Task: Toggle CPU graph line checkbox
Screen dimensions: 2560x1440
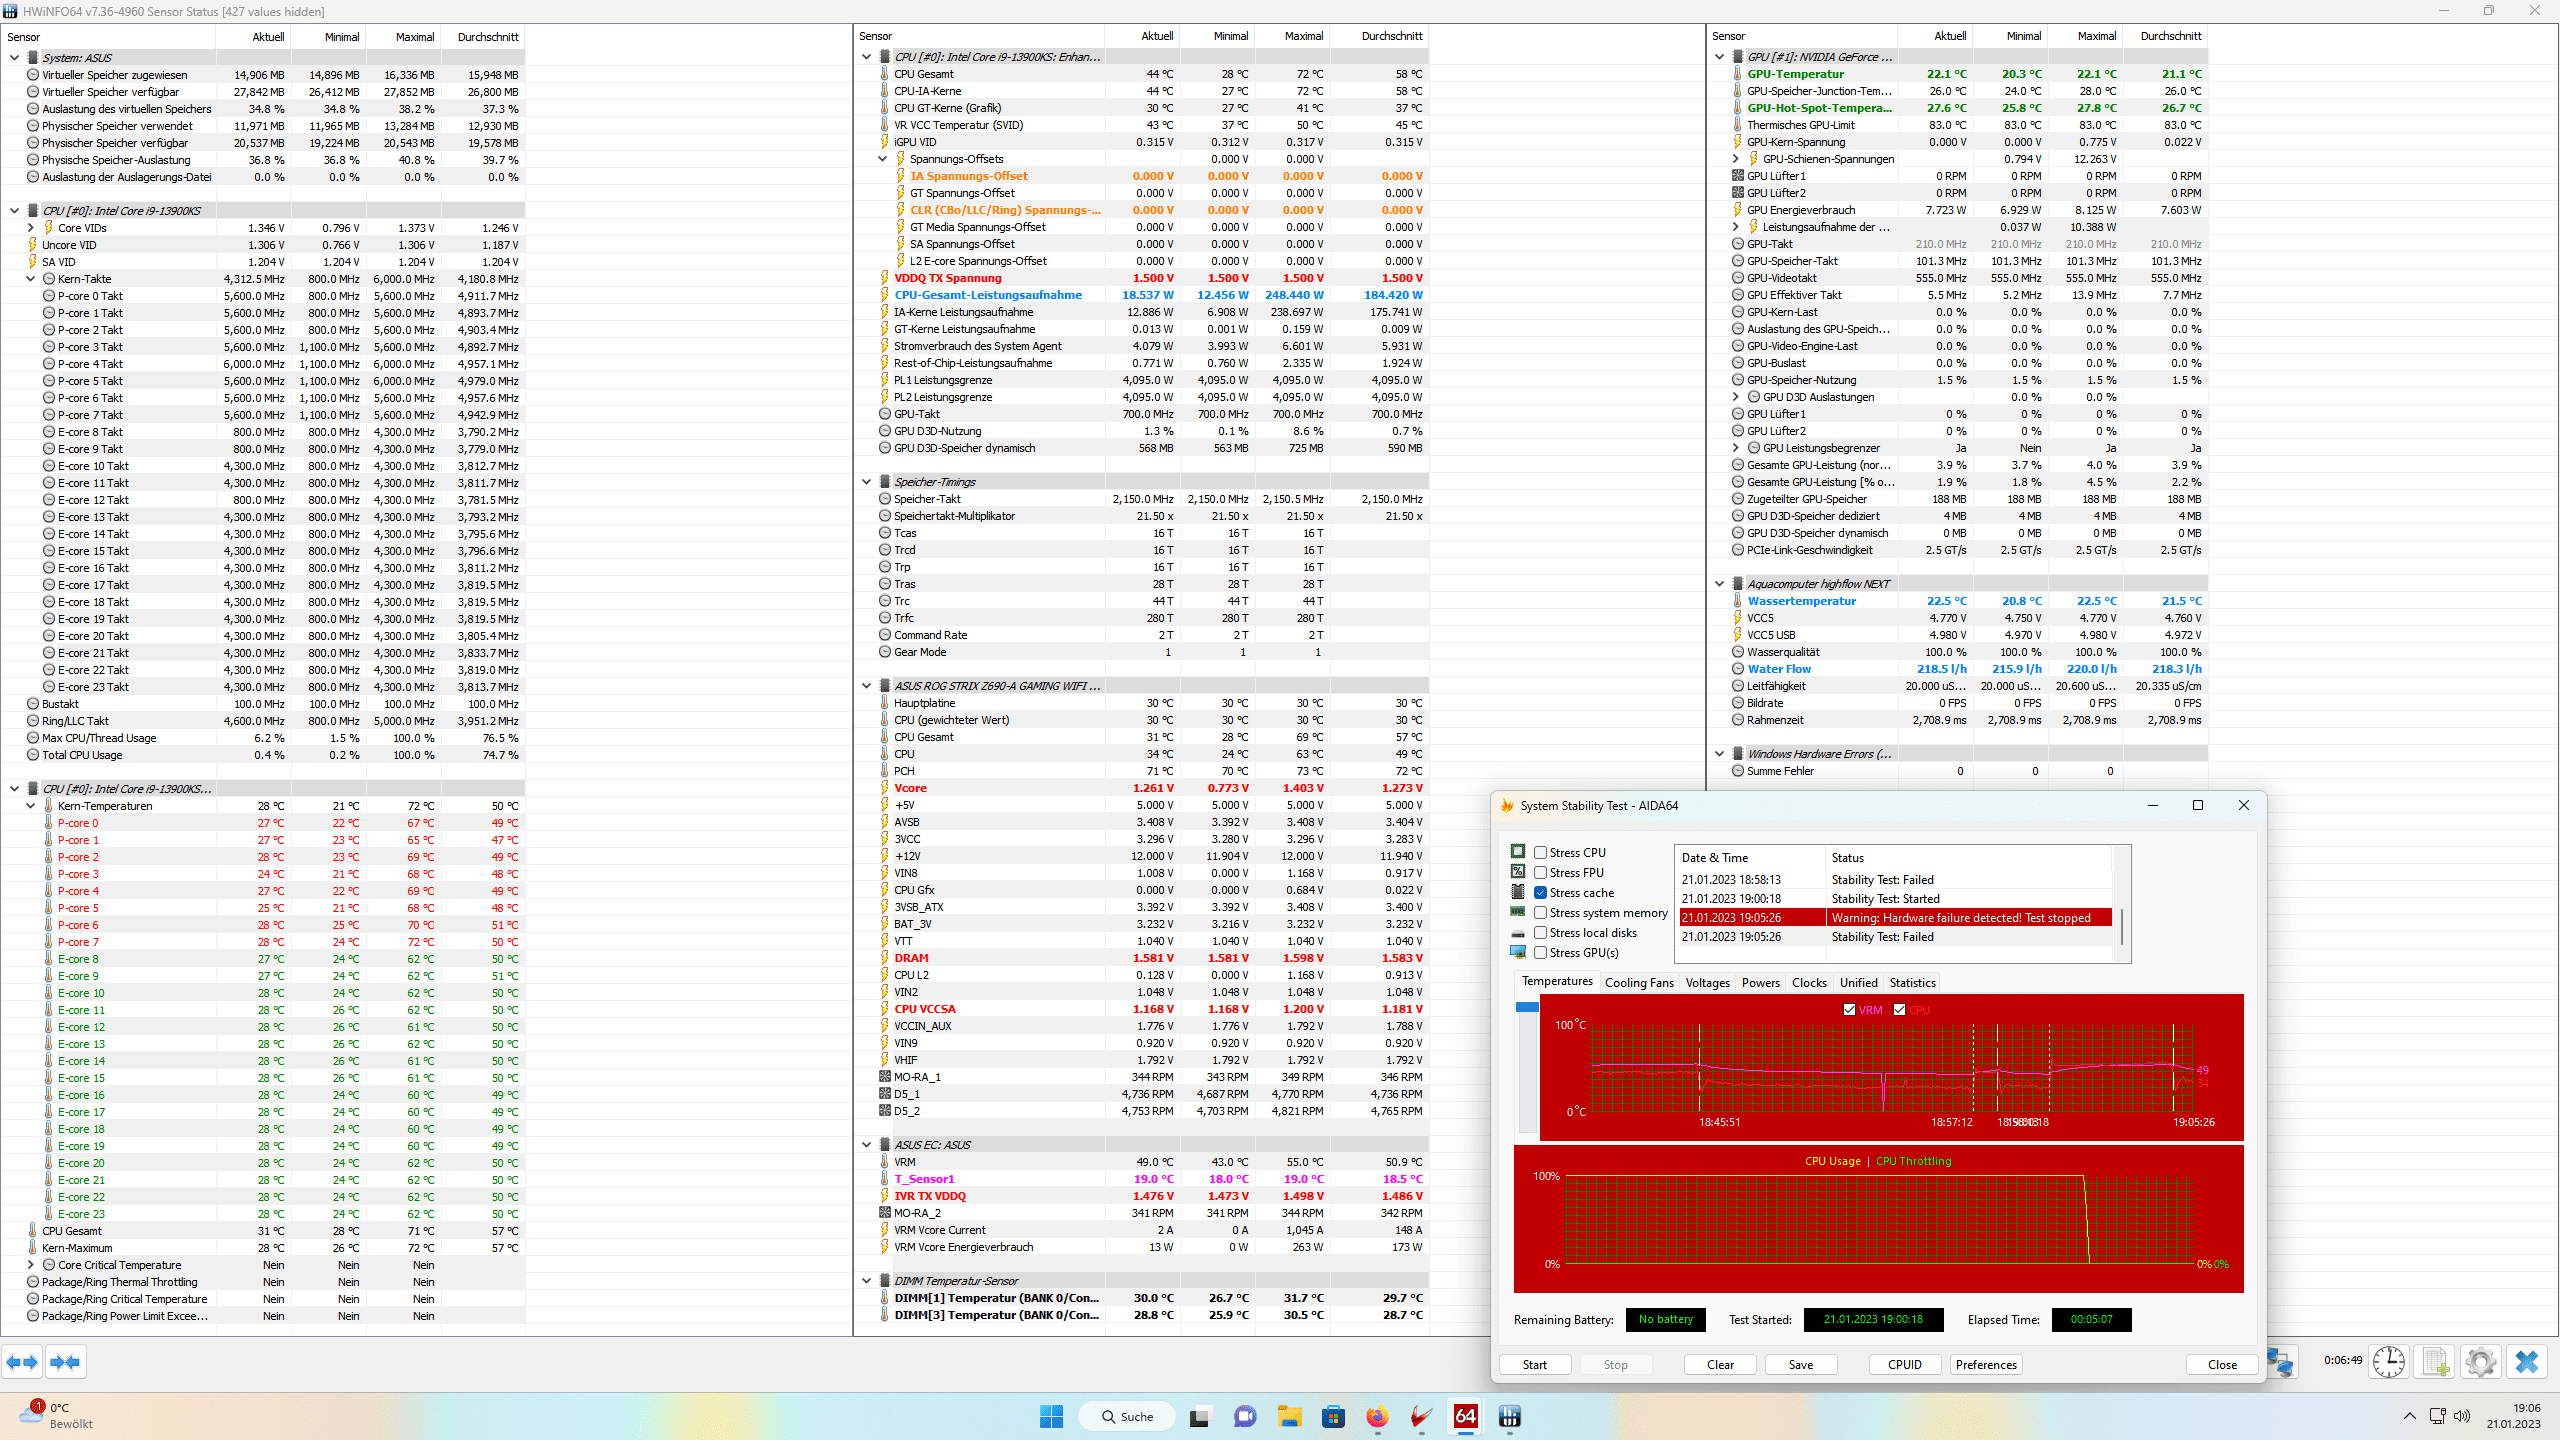Action: (x=1899, y=1010)
